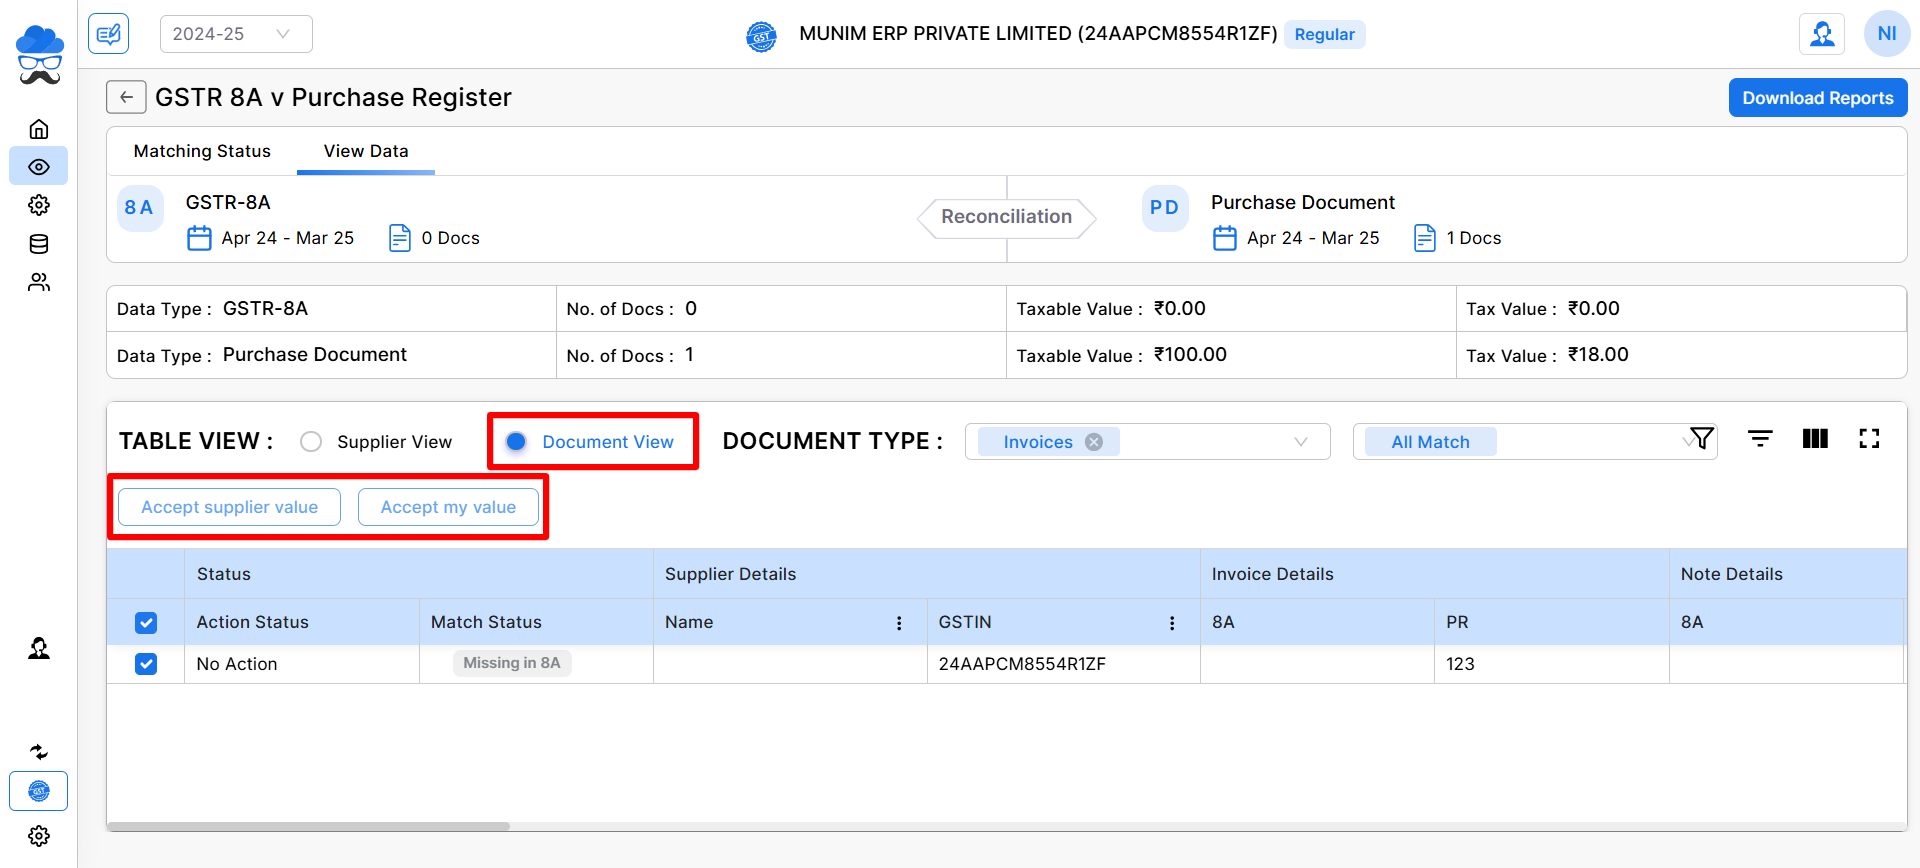Click the home icon in sidebar

click(x=39, y=129)
